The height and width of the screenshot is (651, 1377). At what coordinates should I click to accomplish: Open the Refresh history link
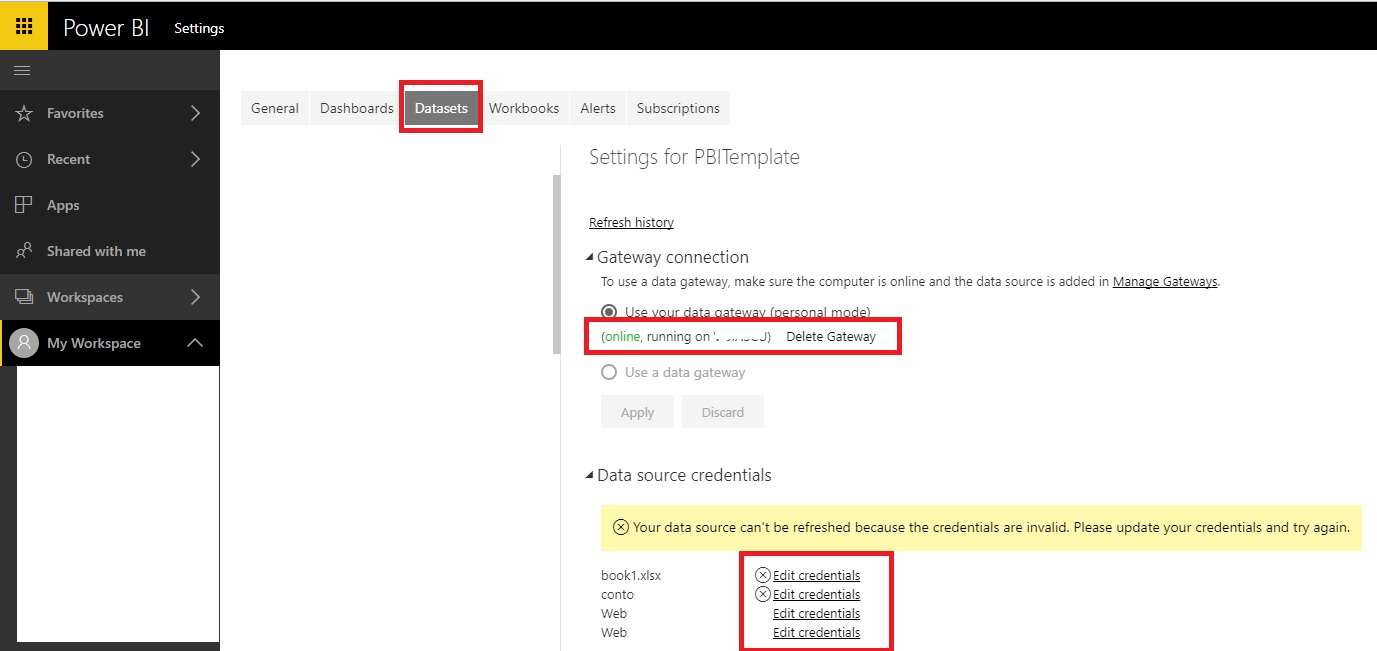pos(631,222)
